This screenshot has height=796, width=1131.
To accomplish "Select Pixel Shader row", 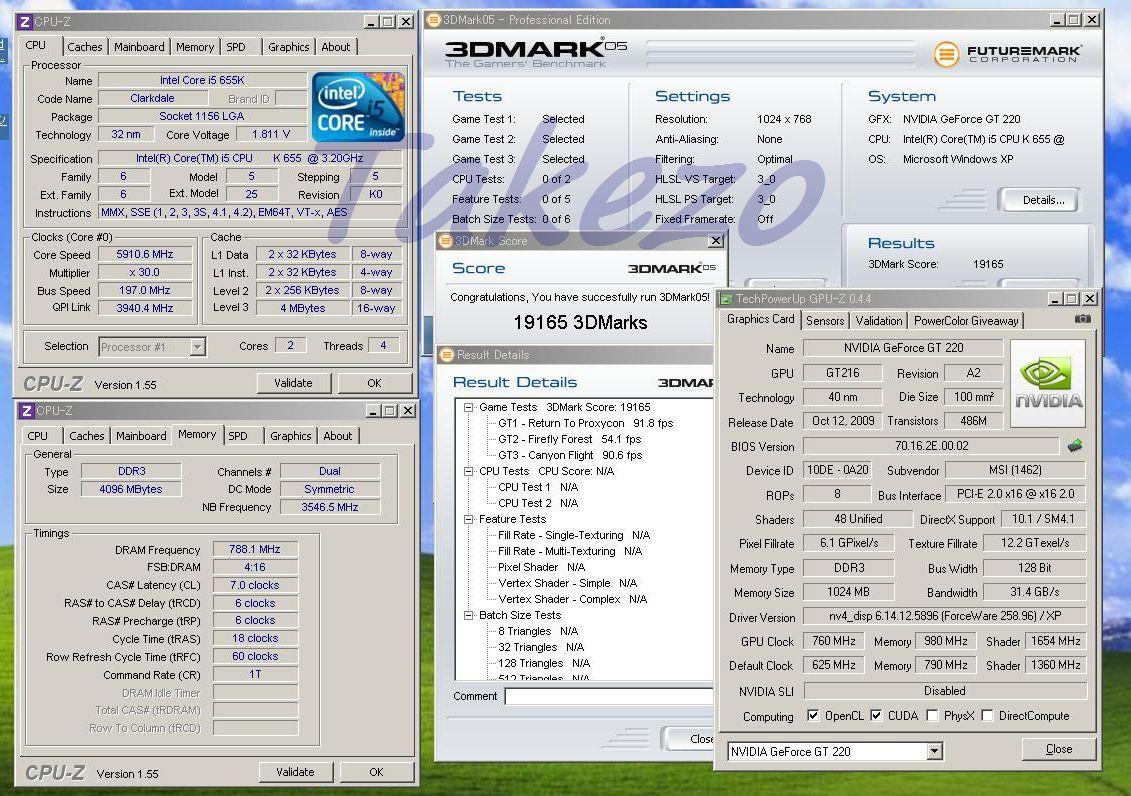I will 541,567.
